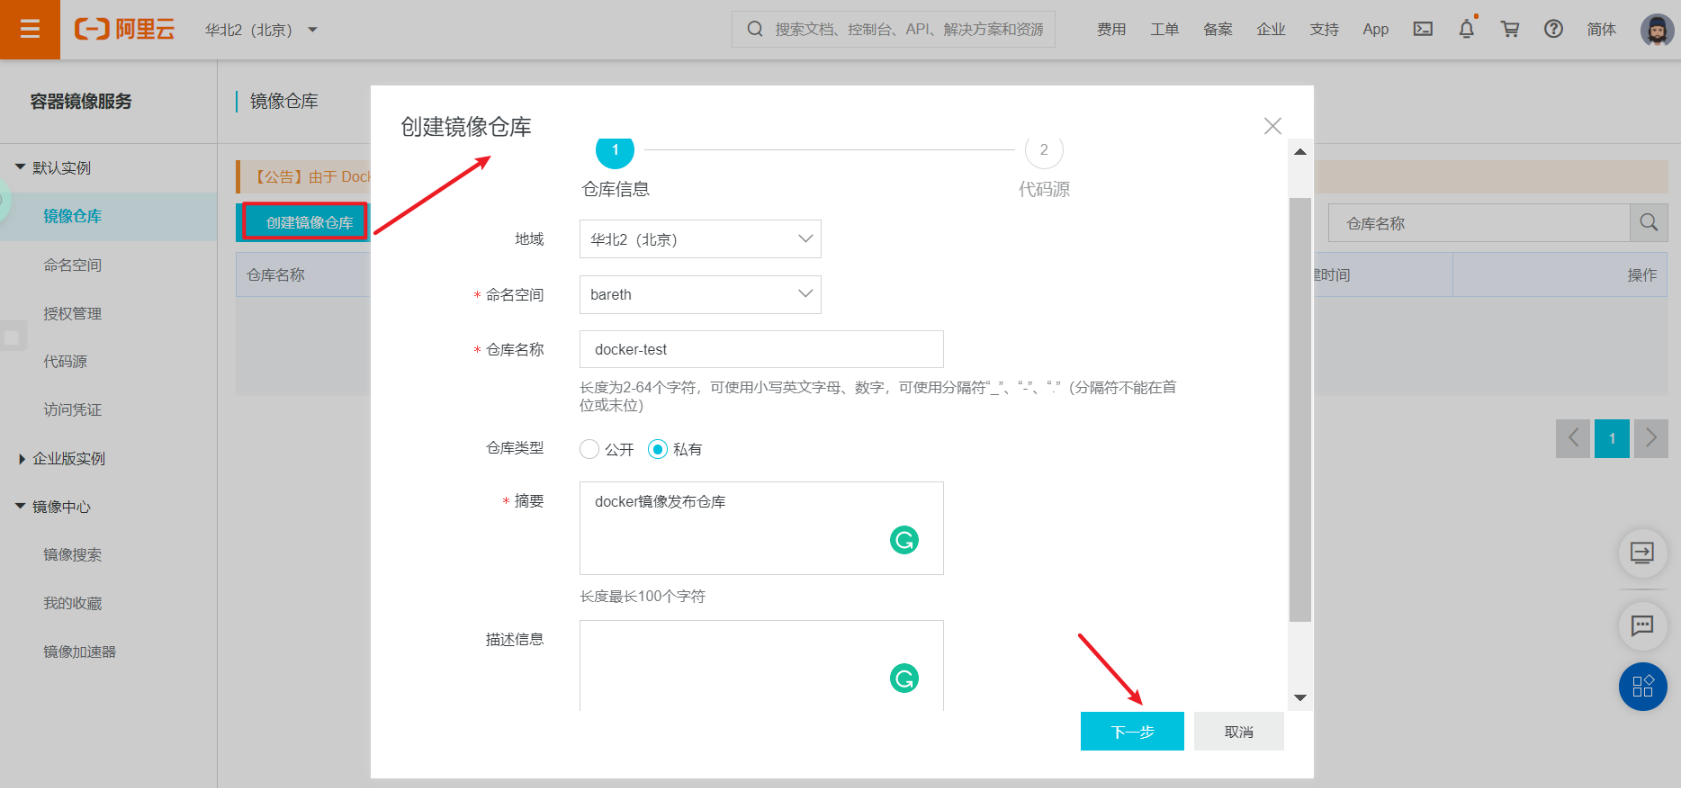Open 镜像仓库 in sidebar
The width and height of the screenshot is (1681, 788).
point(72,216)
